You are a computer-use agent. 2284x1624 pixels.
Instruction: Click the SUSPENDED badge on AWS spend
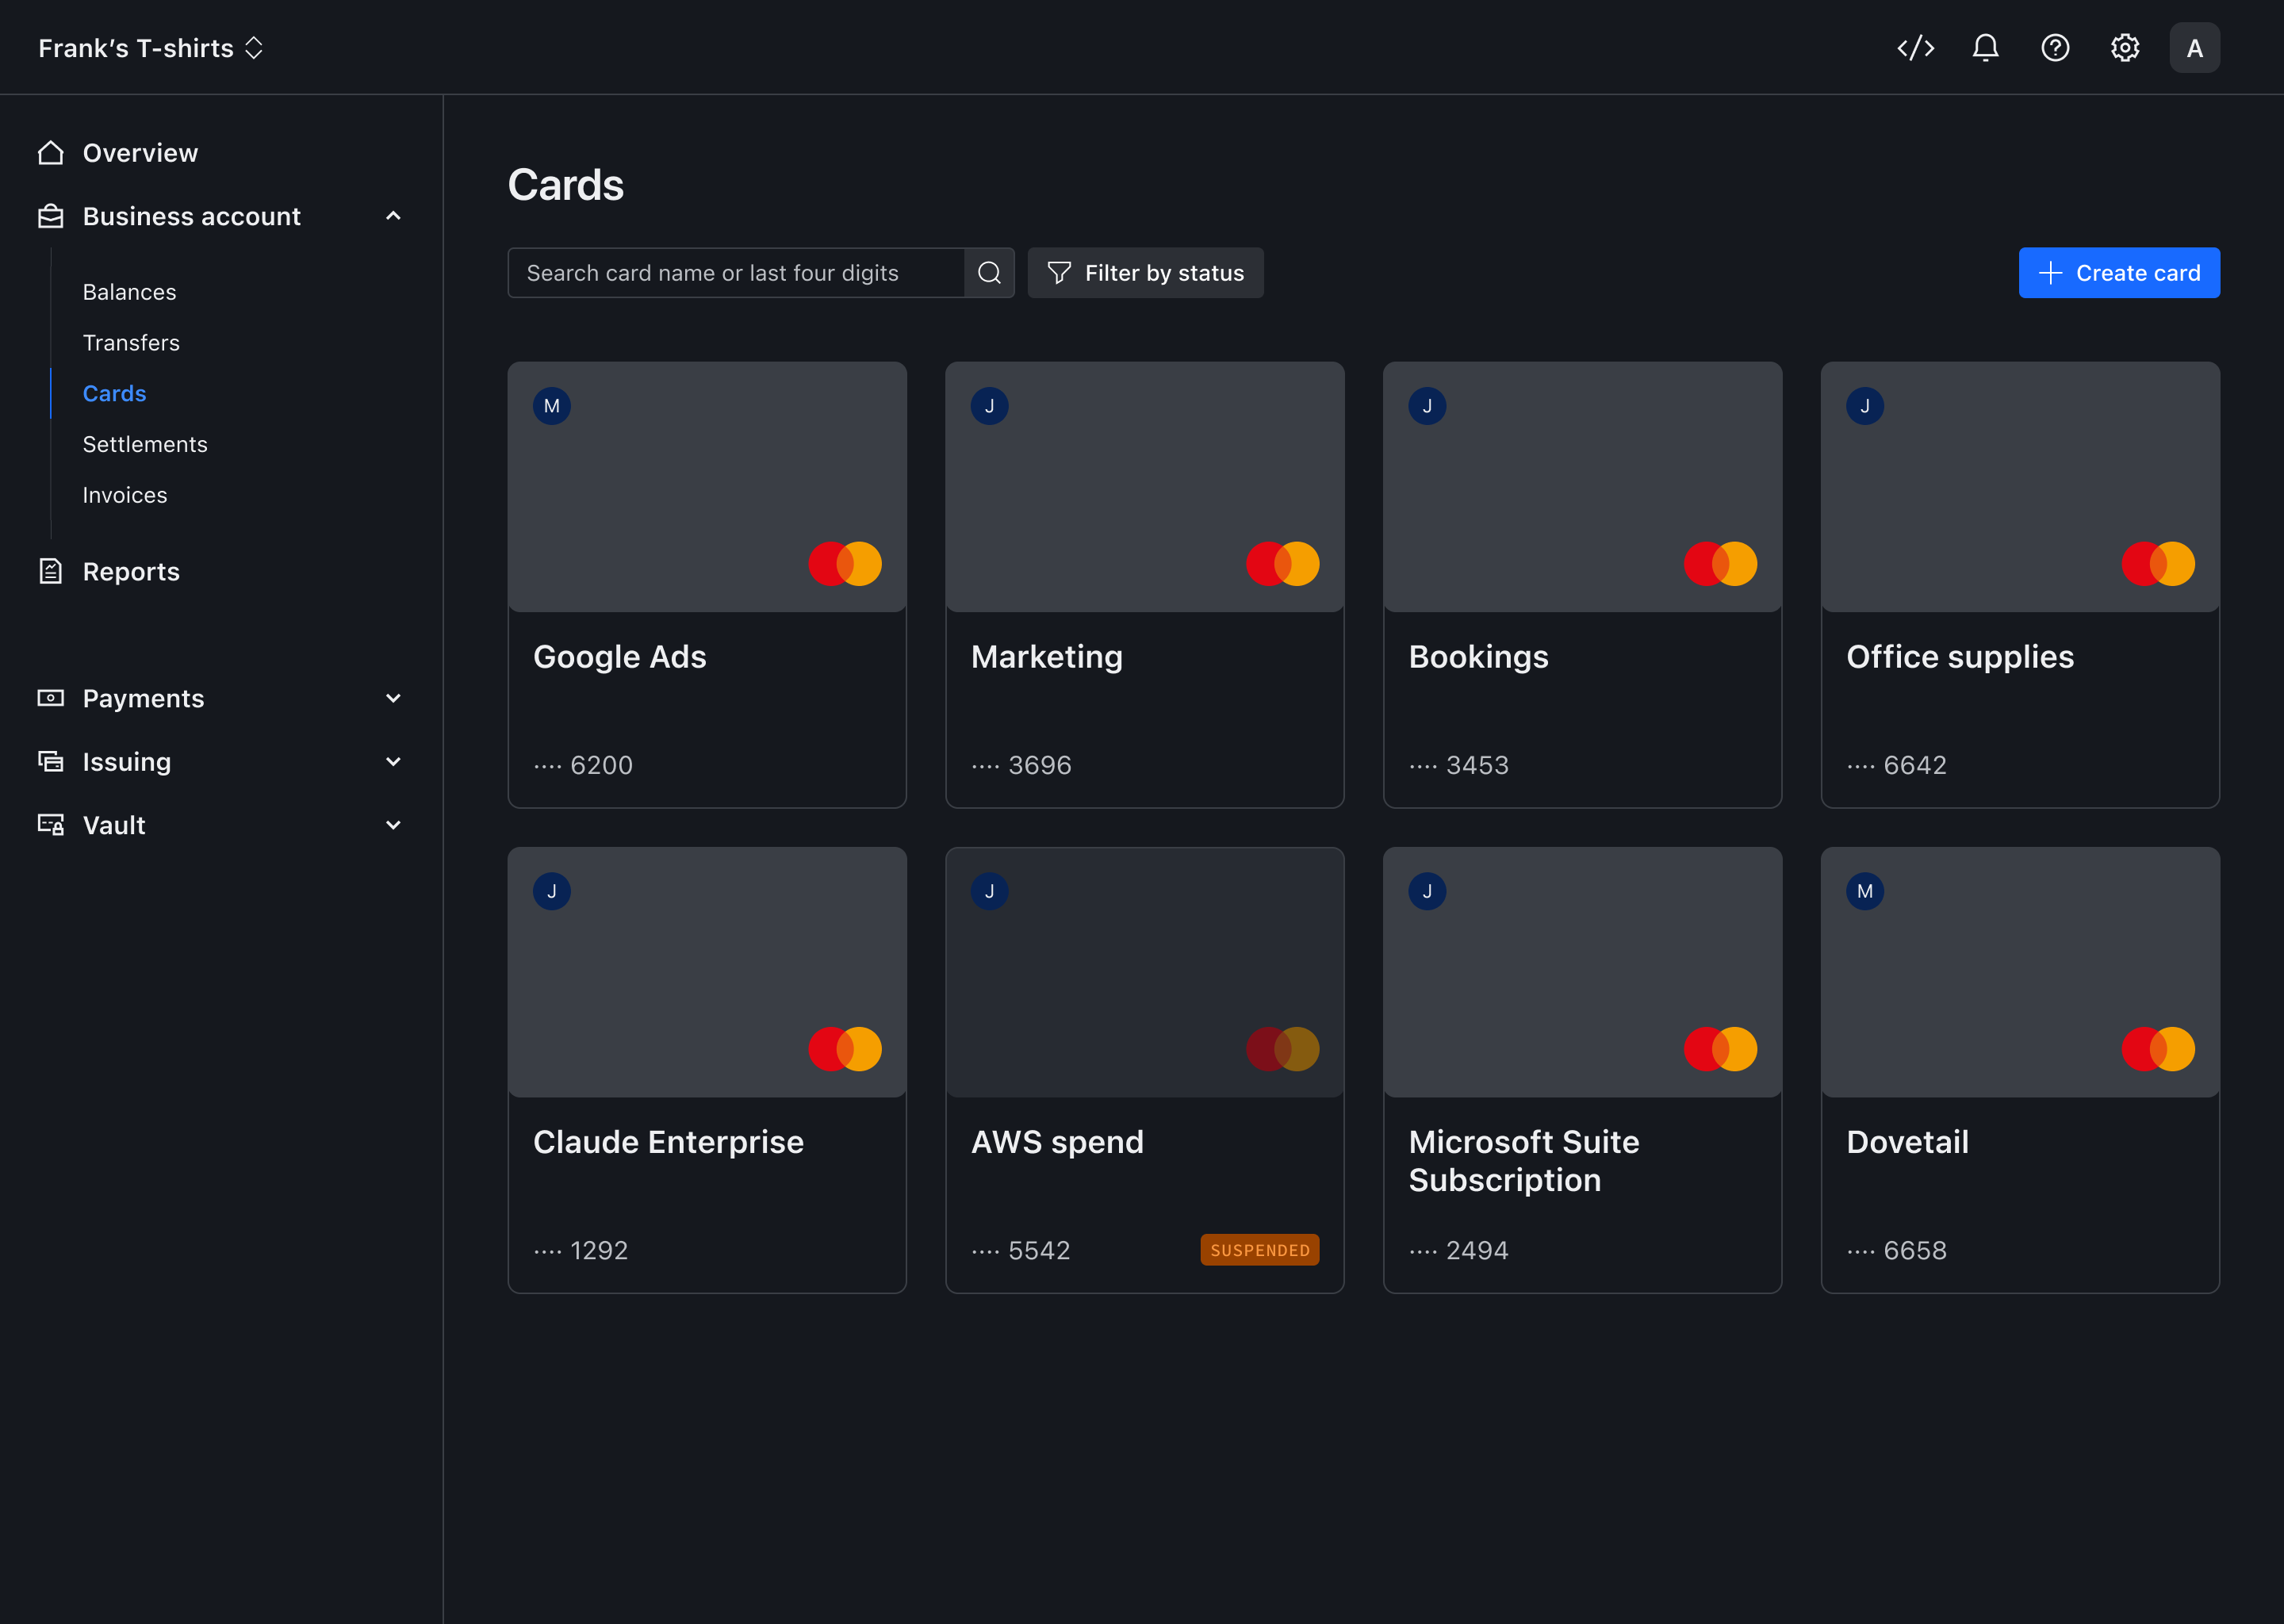pyautogui.click(x=1259, y=1250)
